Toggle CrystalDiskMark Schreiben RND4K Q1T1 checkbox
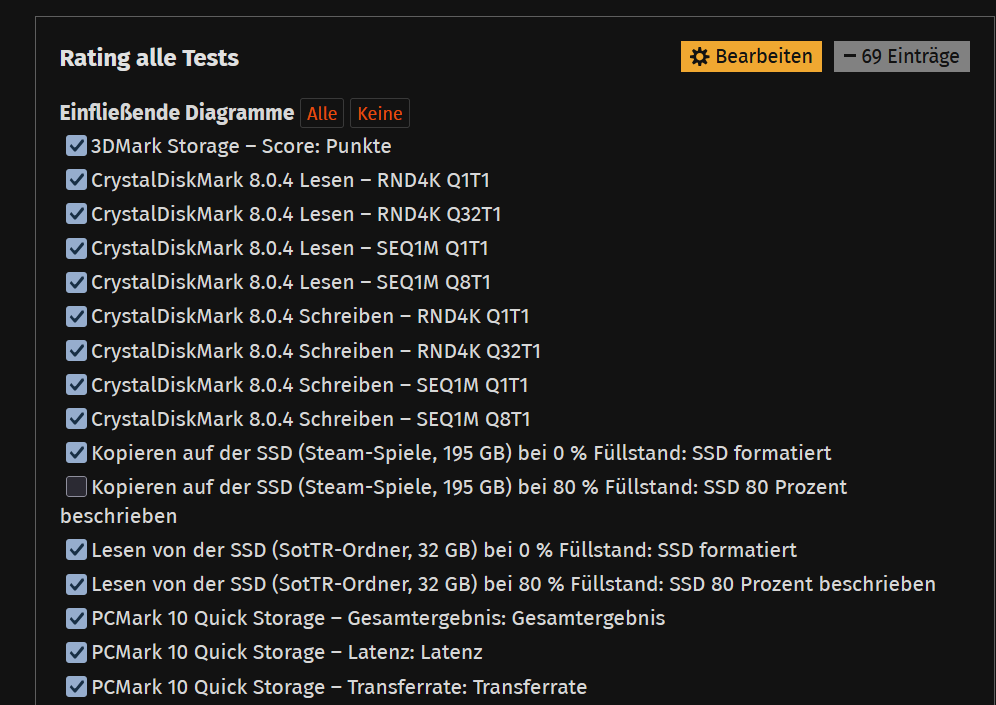 (77, 316)
